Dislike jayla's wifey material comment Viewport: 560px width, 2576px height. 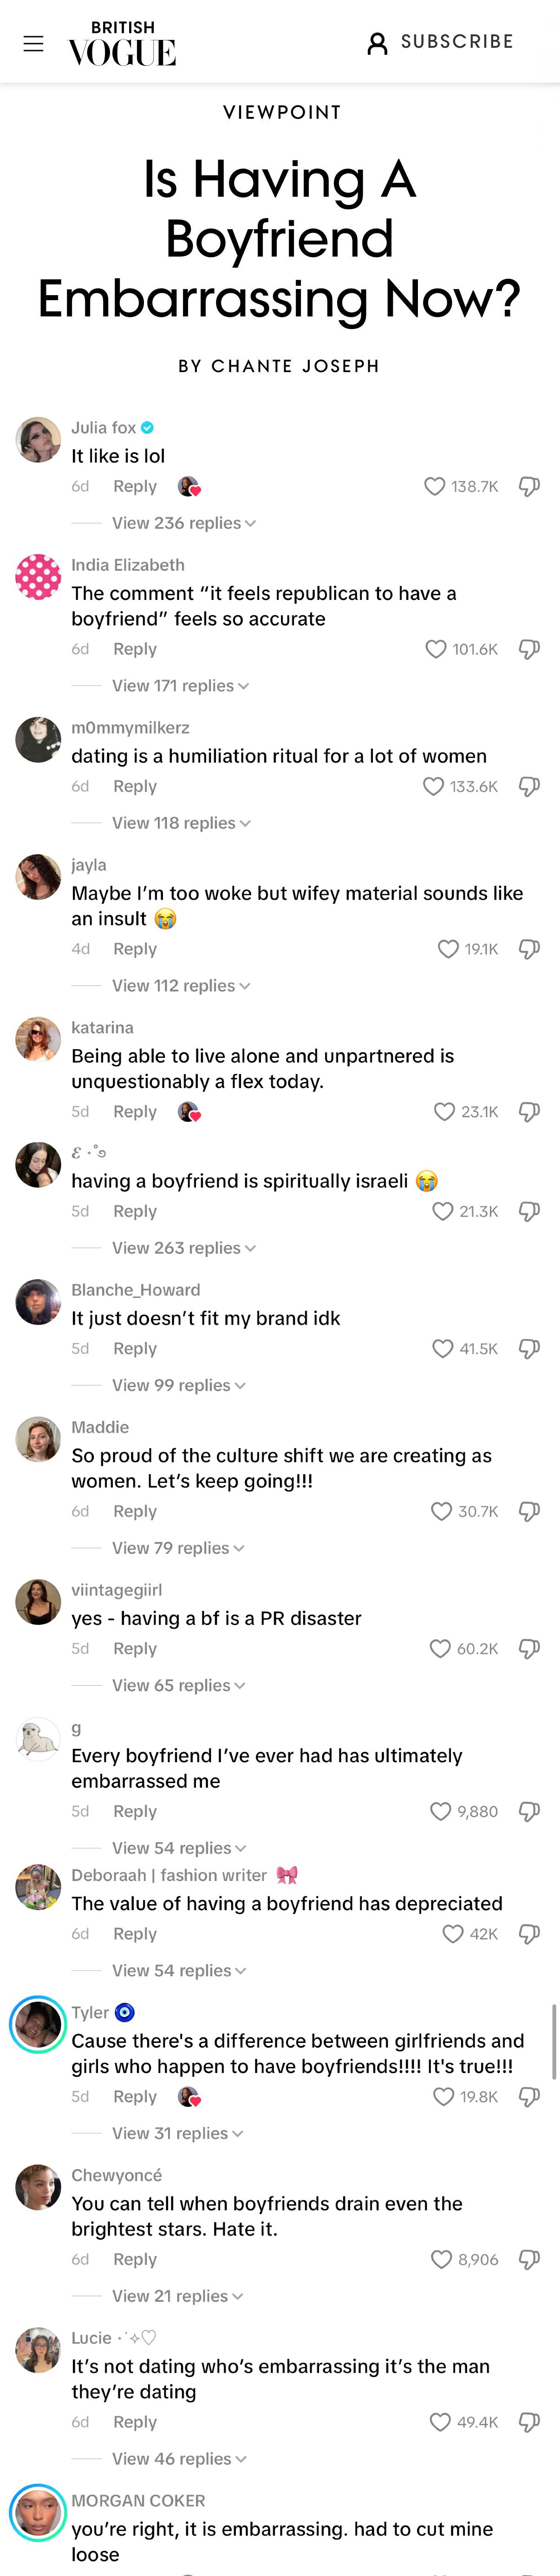529,949
